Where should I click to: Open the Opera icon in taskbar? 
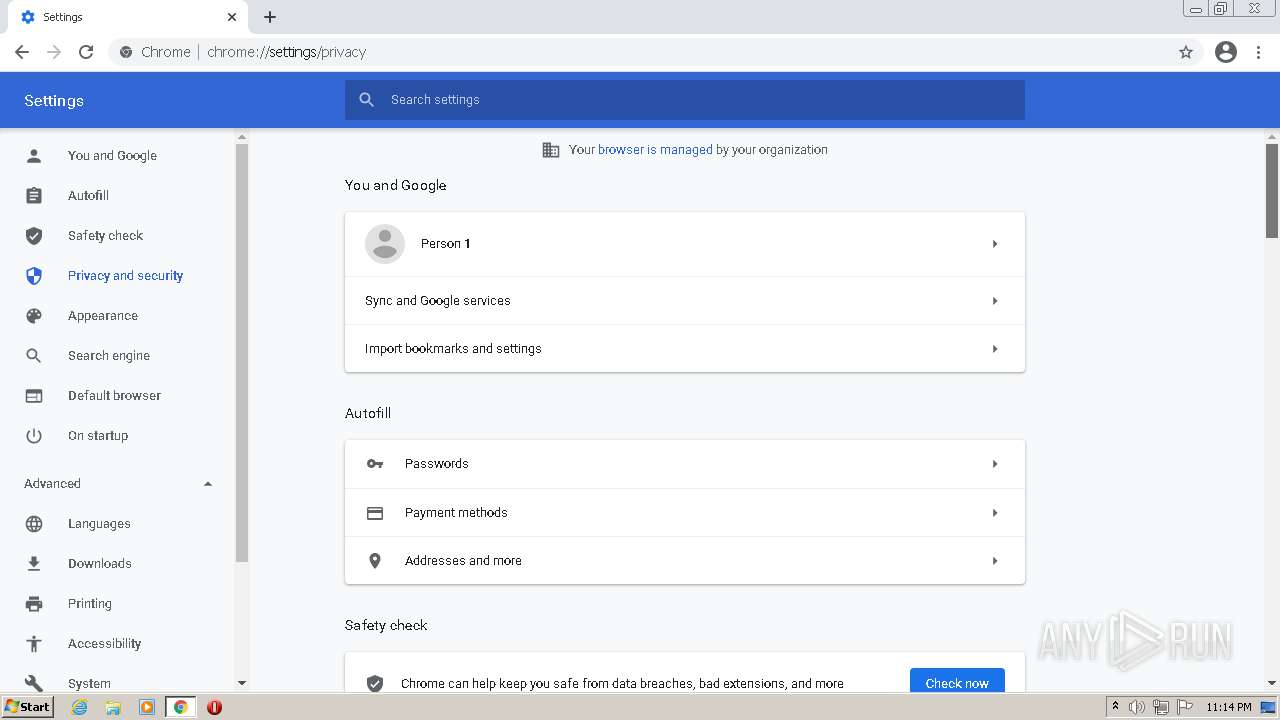click(214, 707)
